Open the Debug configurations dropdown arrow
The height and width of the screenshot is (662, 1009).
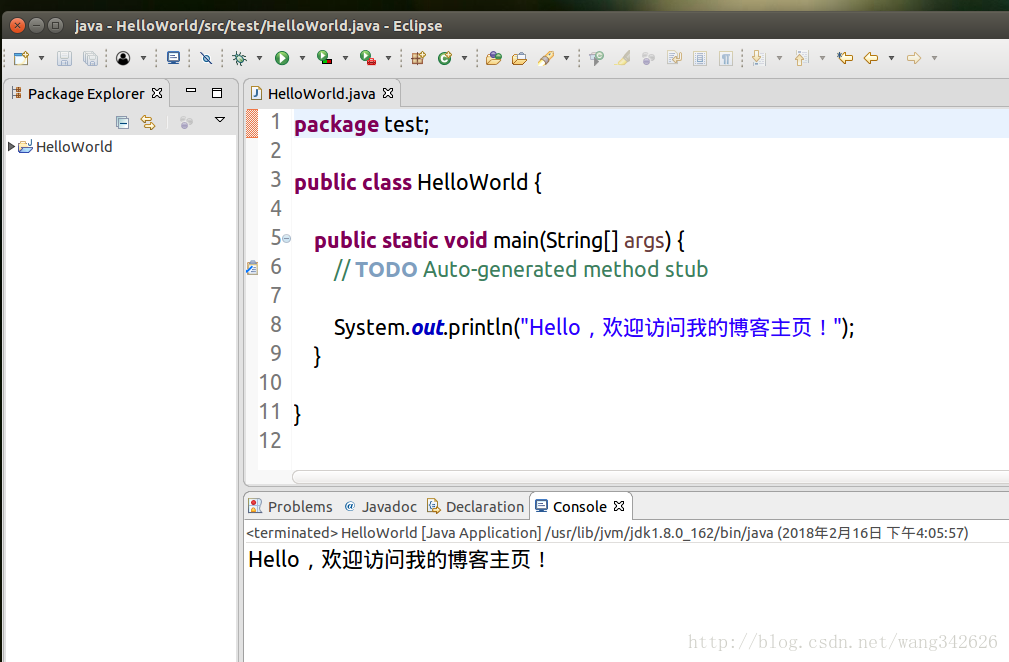point(259,59)
